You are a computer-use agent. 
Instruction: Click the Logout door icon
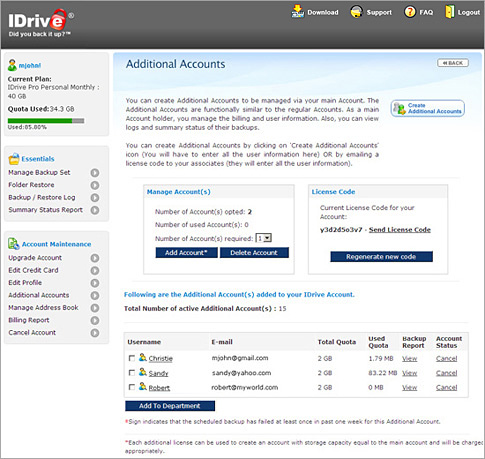click(x=450, y=12)
